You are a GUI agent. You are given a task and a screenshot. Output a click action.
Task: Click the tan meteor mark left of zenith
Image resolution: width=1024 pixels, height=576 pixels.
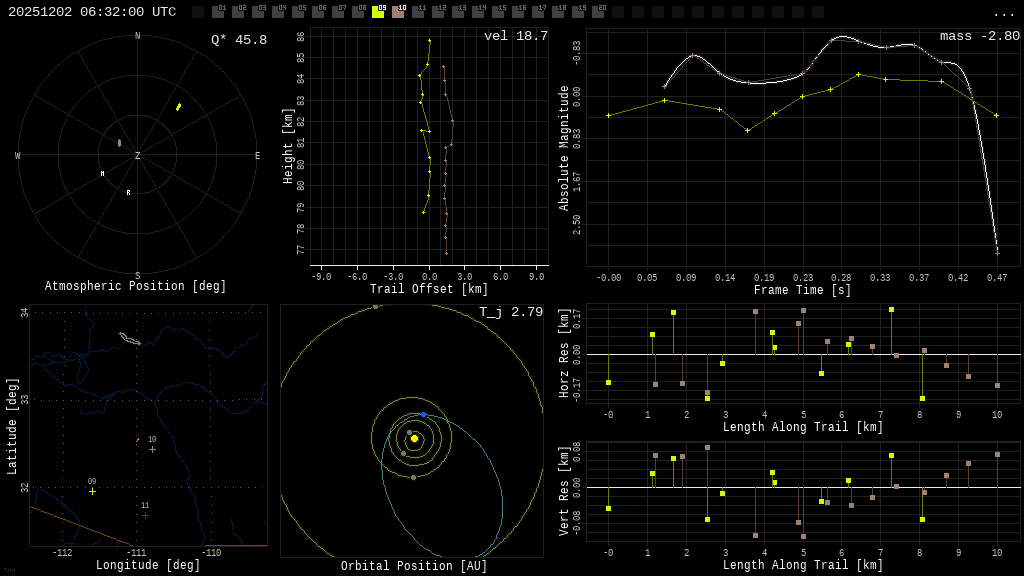pos(119,143)
